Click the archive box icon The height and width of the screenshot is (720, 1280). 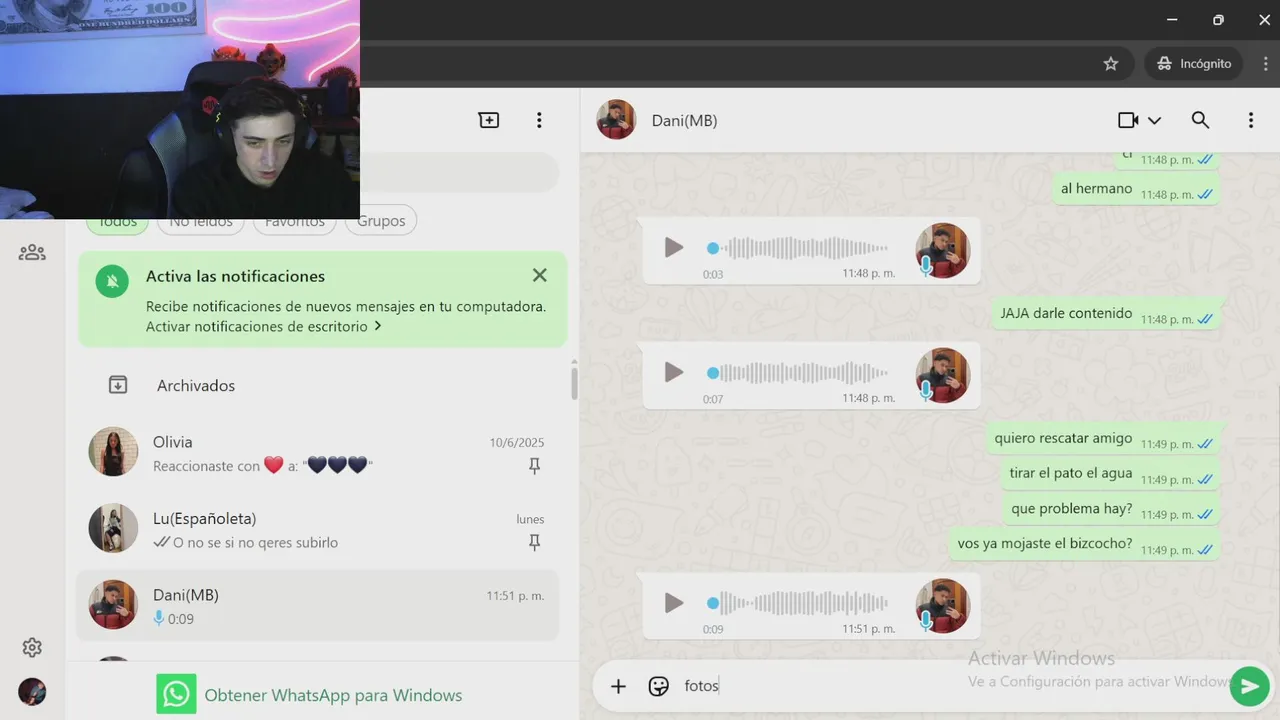[x=118, y=385]
